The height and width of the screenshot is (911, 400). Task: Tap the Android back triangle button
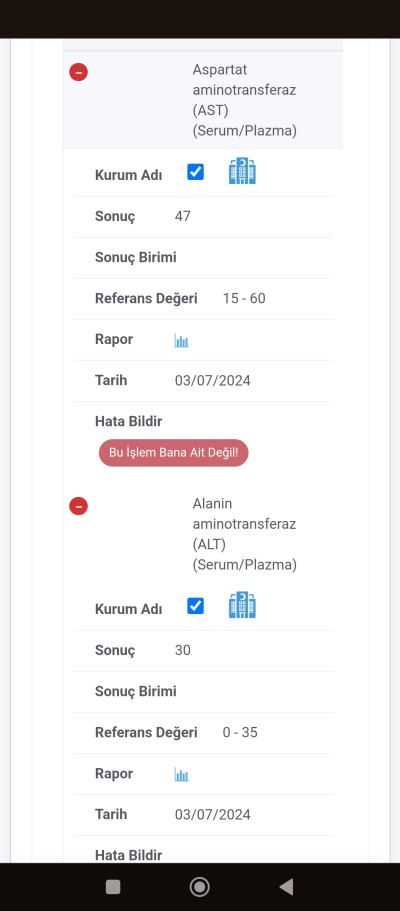tap(286, 887)
